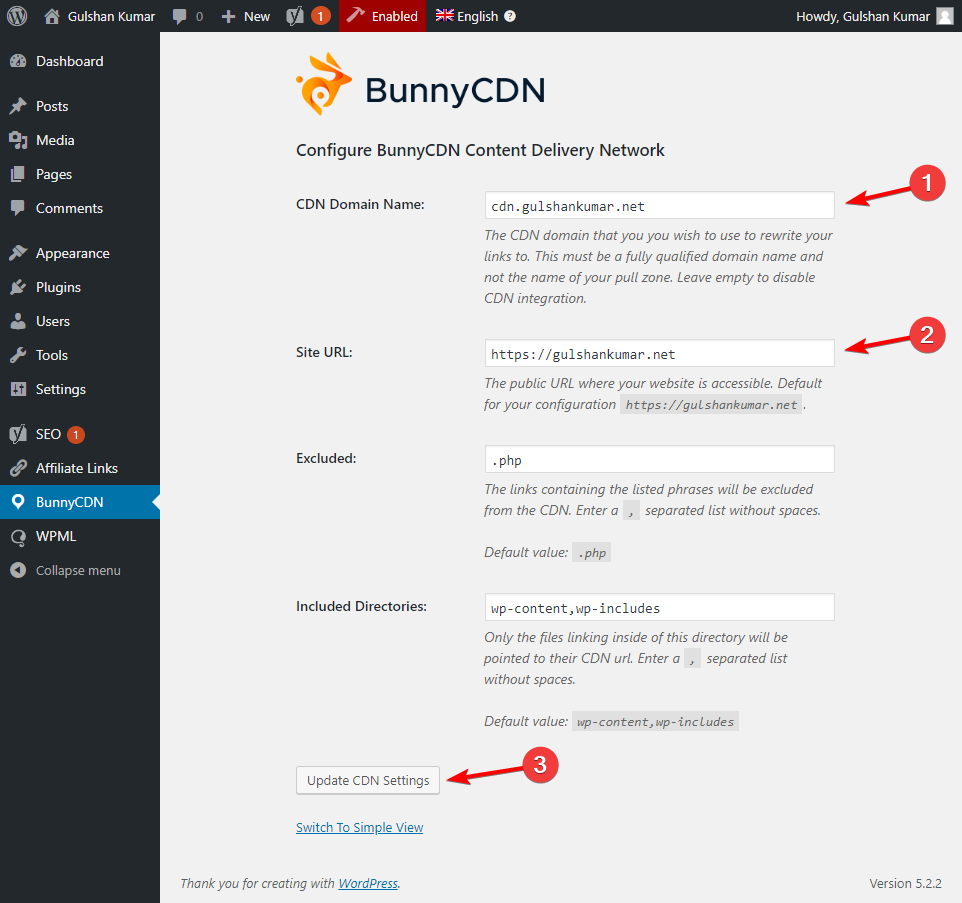
Task: Click the plus icon for New content
Action: coord(228,17)
